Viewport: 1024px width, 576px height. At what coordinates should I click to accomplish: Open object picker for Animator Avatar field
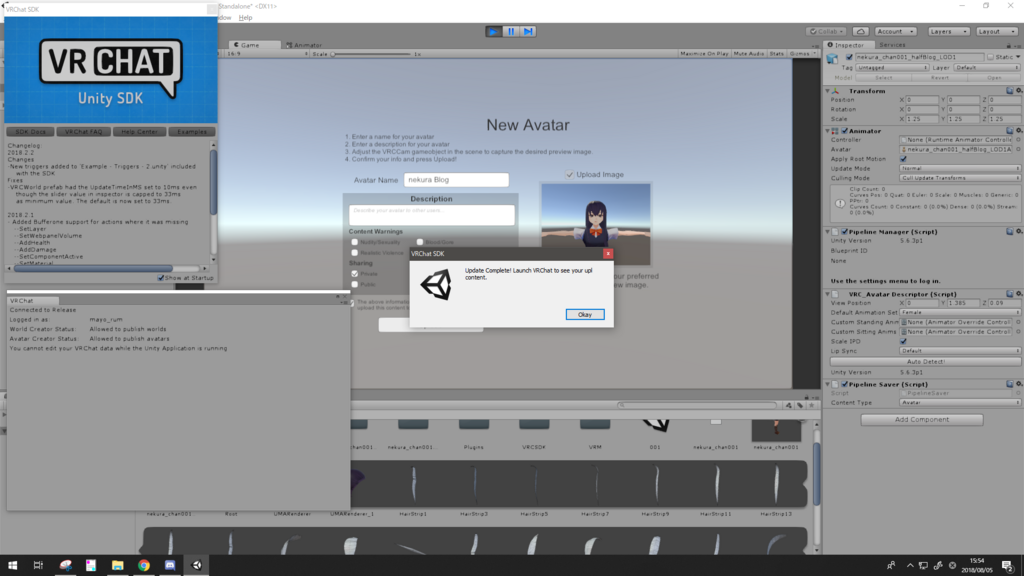coord(1019,149)
